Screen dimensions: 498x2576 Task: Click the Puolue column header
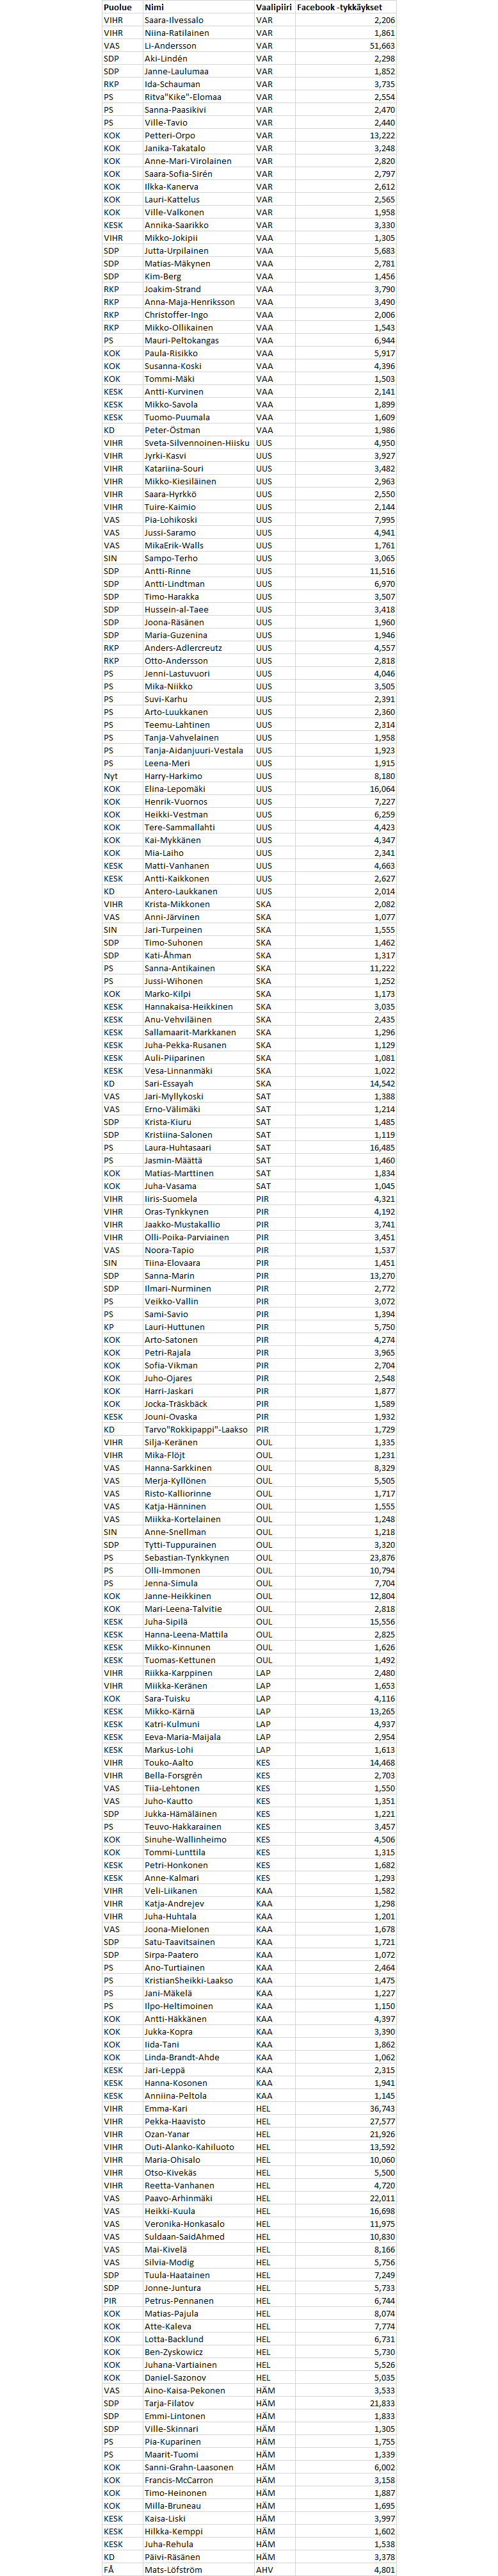[x=117, y=7]
